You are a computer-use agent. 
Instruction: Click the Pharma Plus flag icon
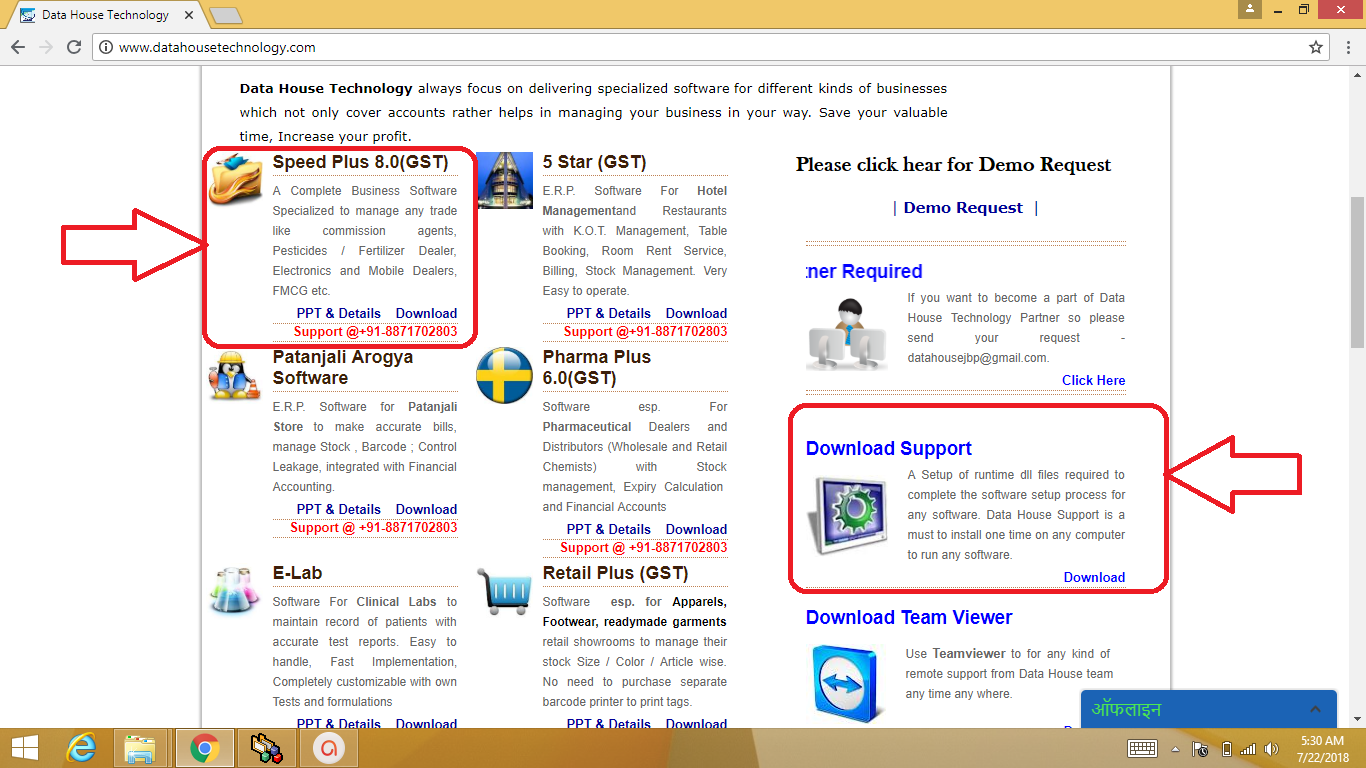point(505,376)
